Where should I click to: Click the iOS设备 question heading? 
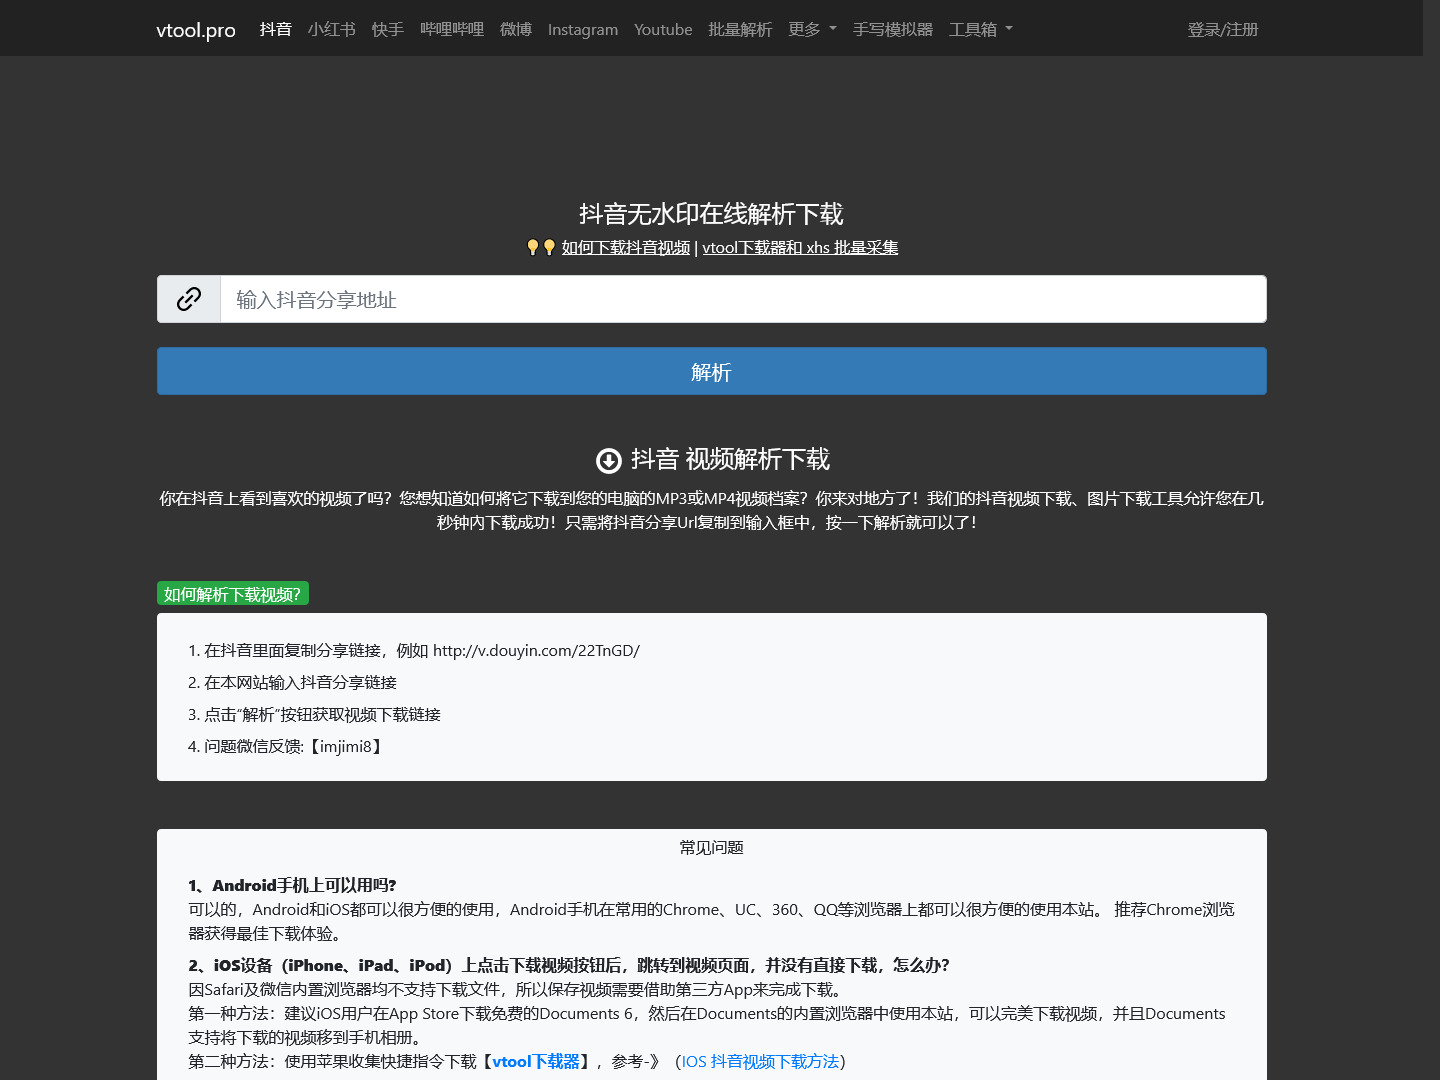[568, 965]
